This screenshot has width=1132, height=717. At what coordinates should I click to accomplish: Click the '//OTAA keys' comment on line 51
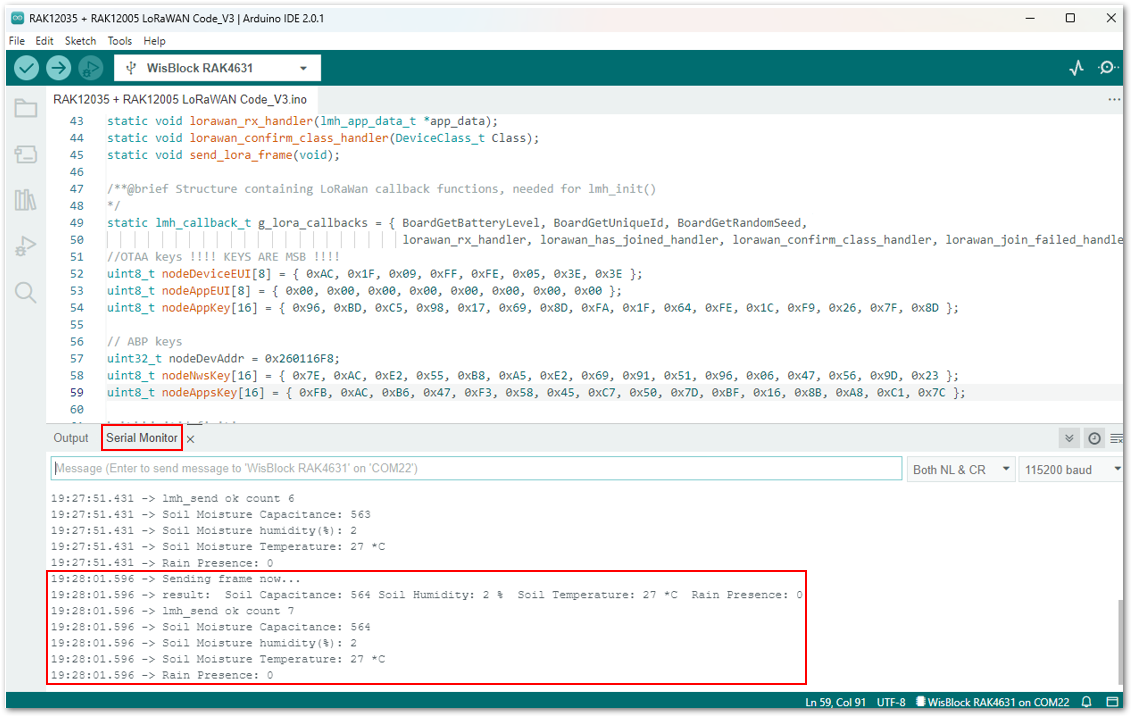(x=223, y=257)
